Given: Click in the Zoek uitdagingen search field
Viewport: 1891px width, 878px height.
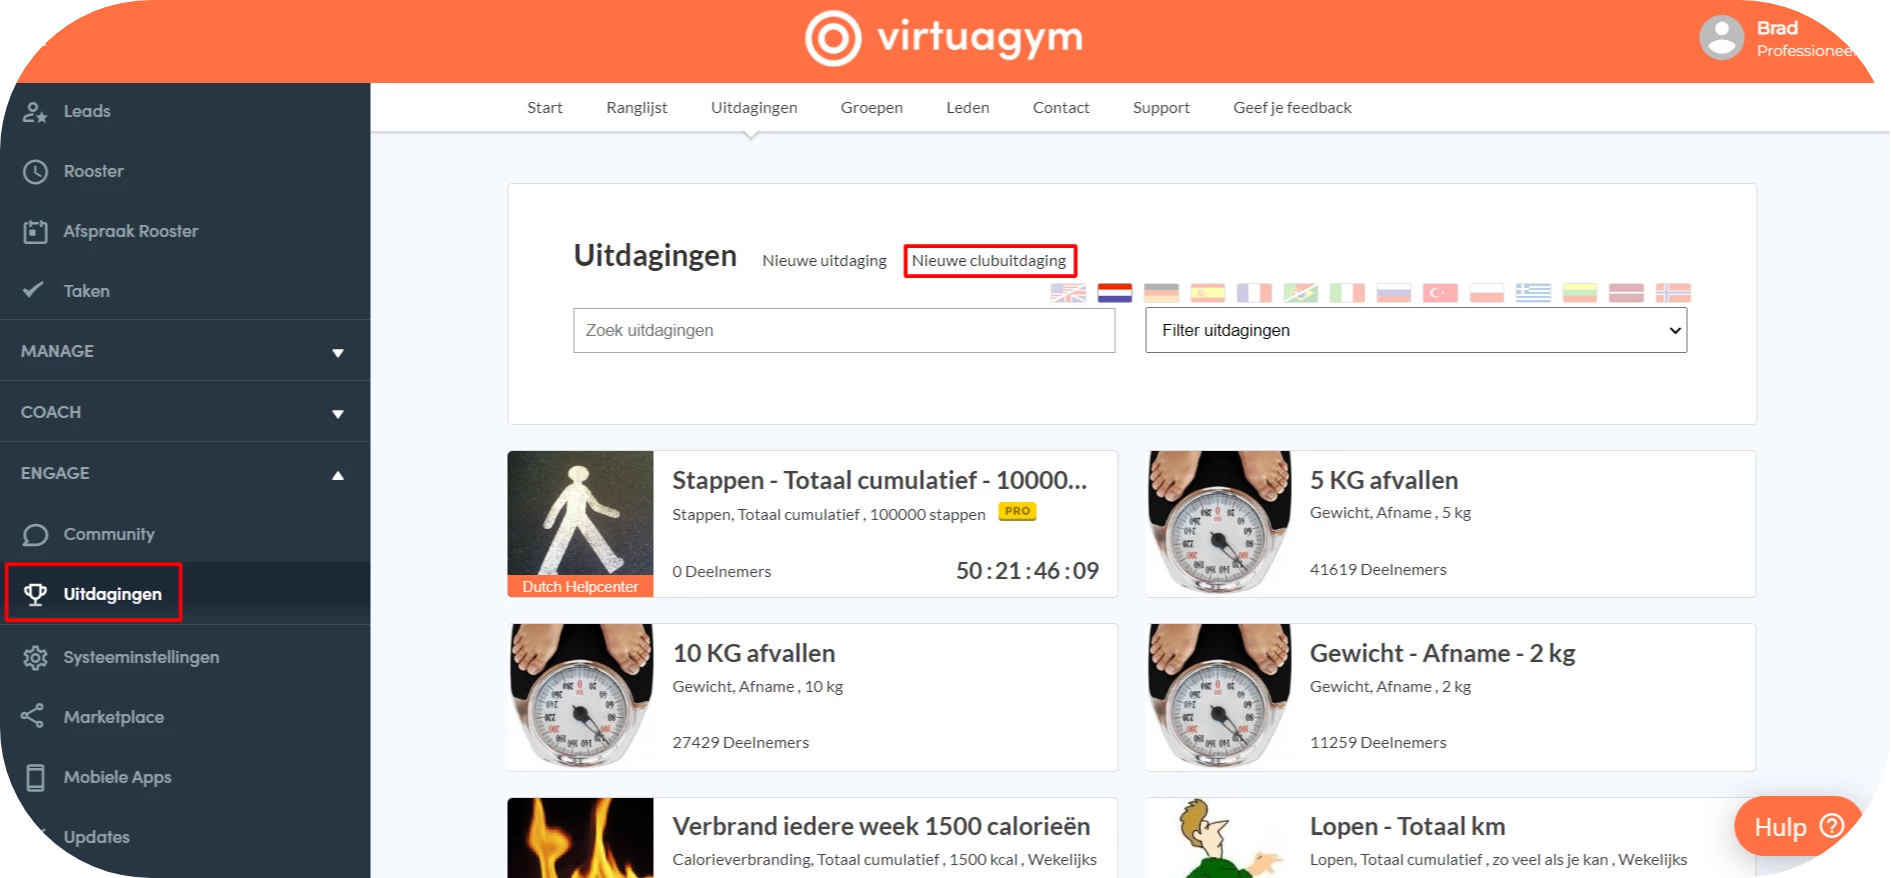Looking at the screenshot, I should click(844, 330).
